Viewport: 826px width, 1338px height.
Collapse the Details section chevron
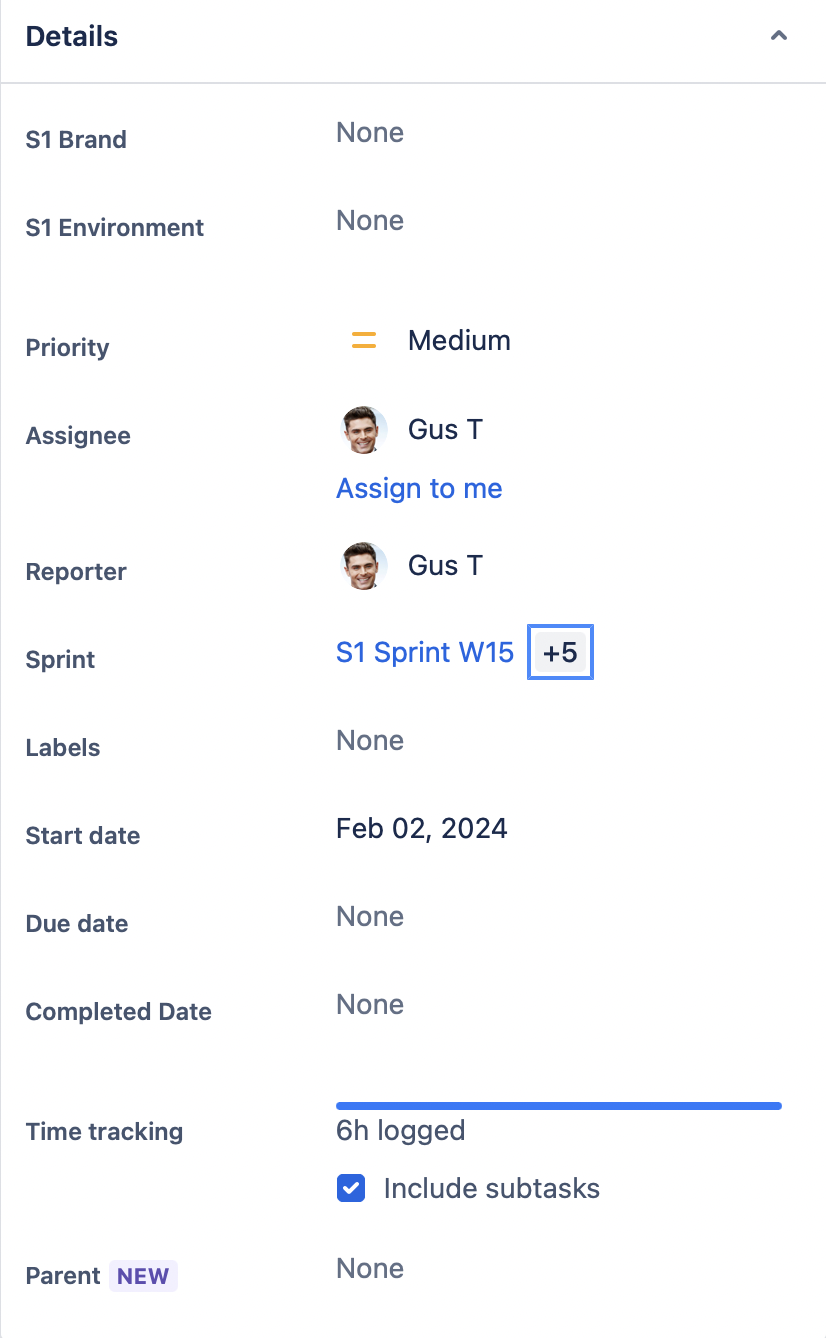779,36
